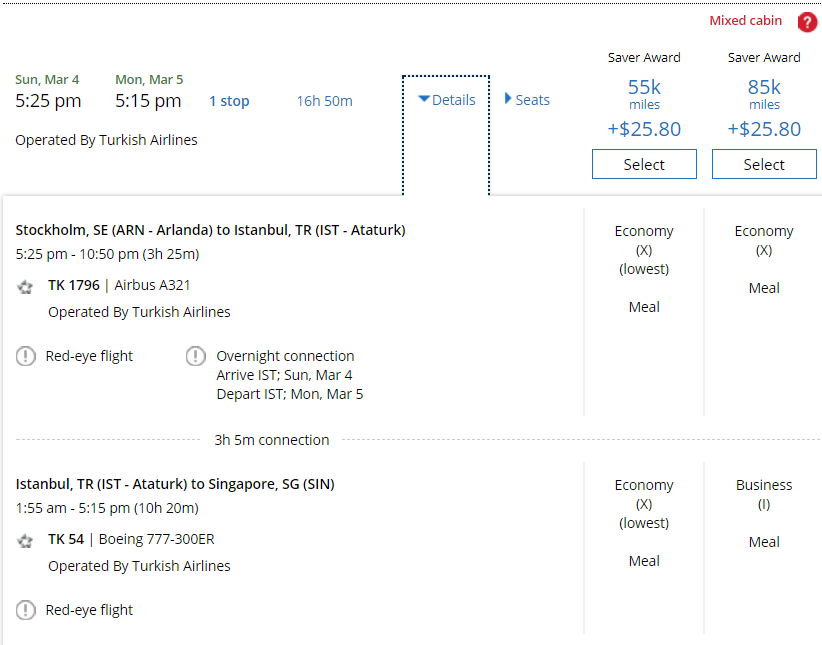Click the Mixed cabin label
The width and height of the screenshot is (822, 645).
coord(746,21)
